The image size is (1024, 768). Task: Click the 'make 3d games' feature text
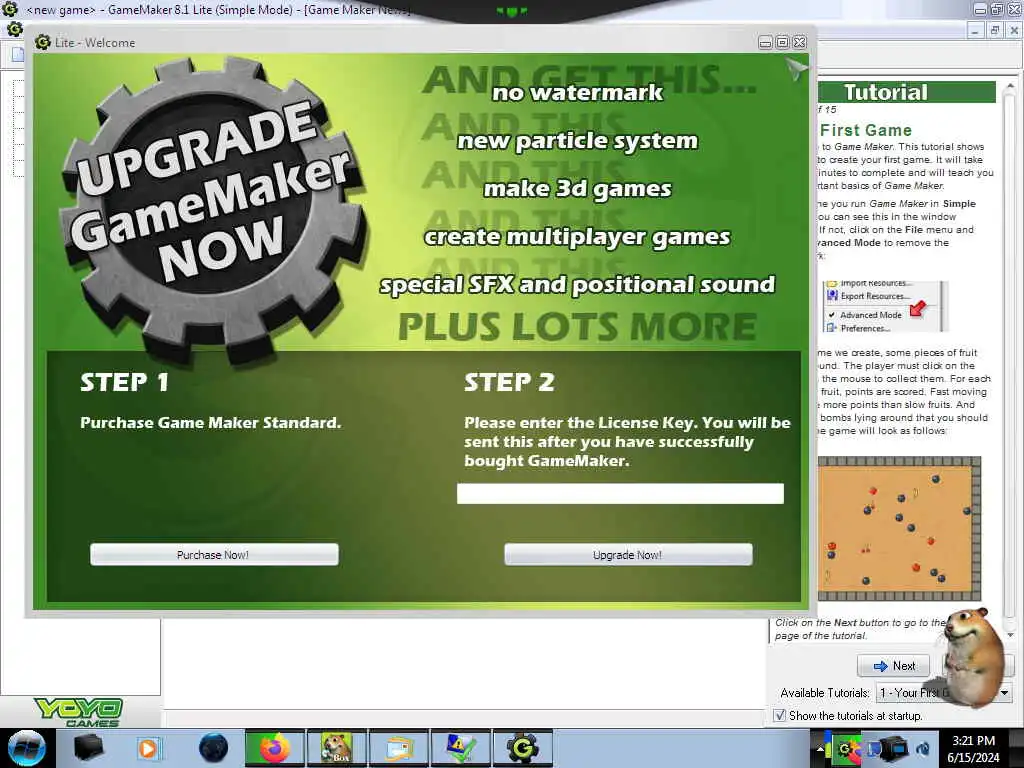577,189
